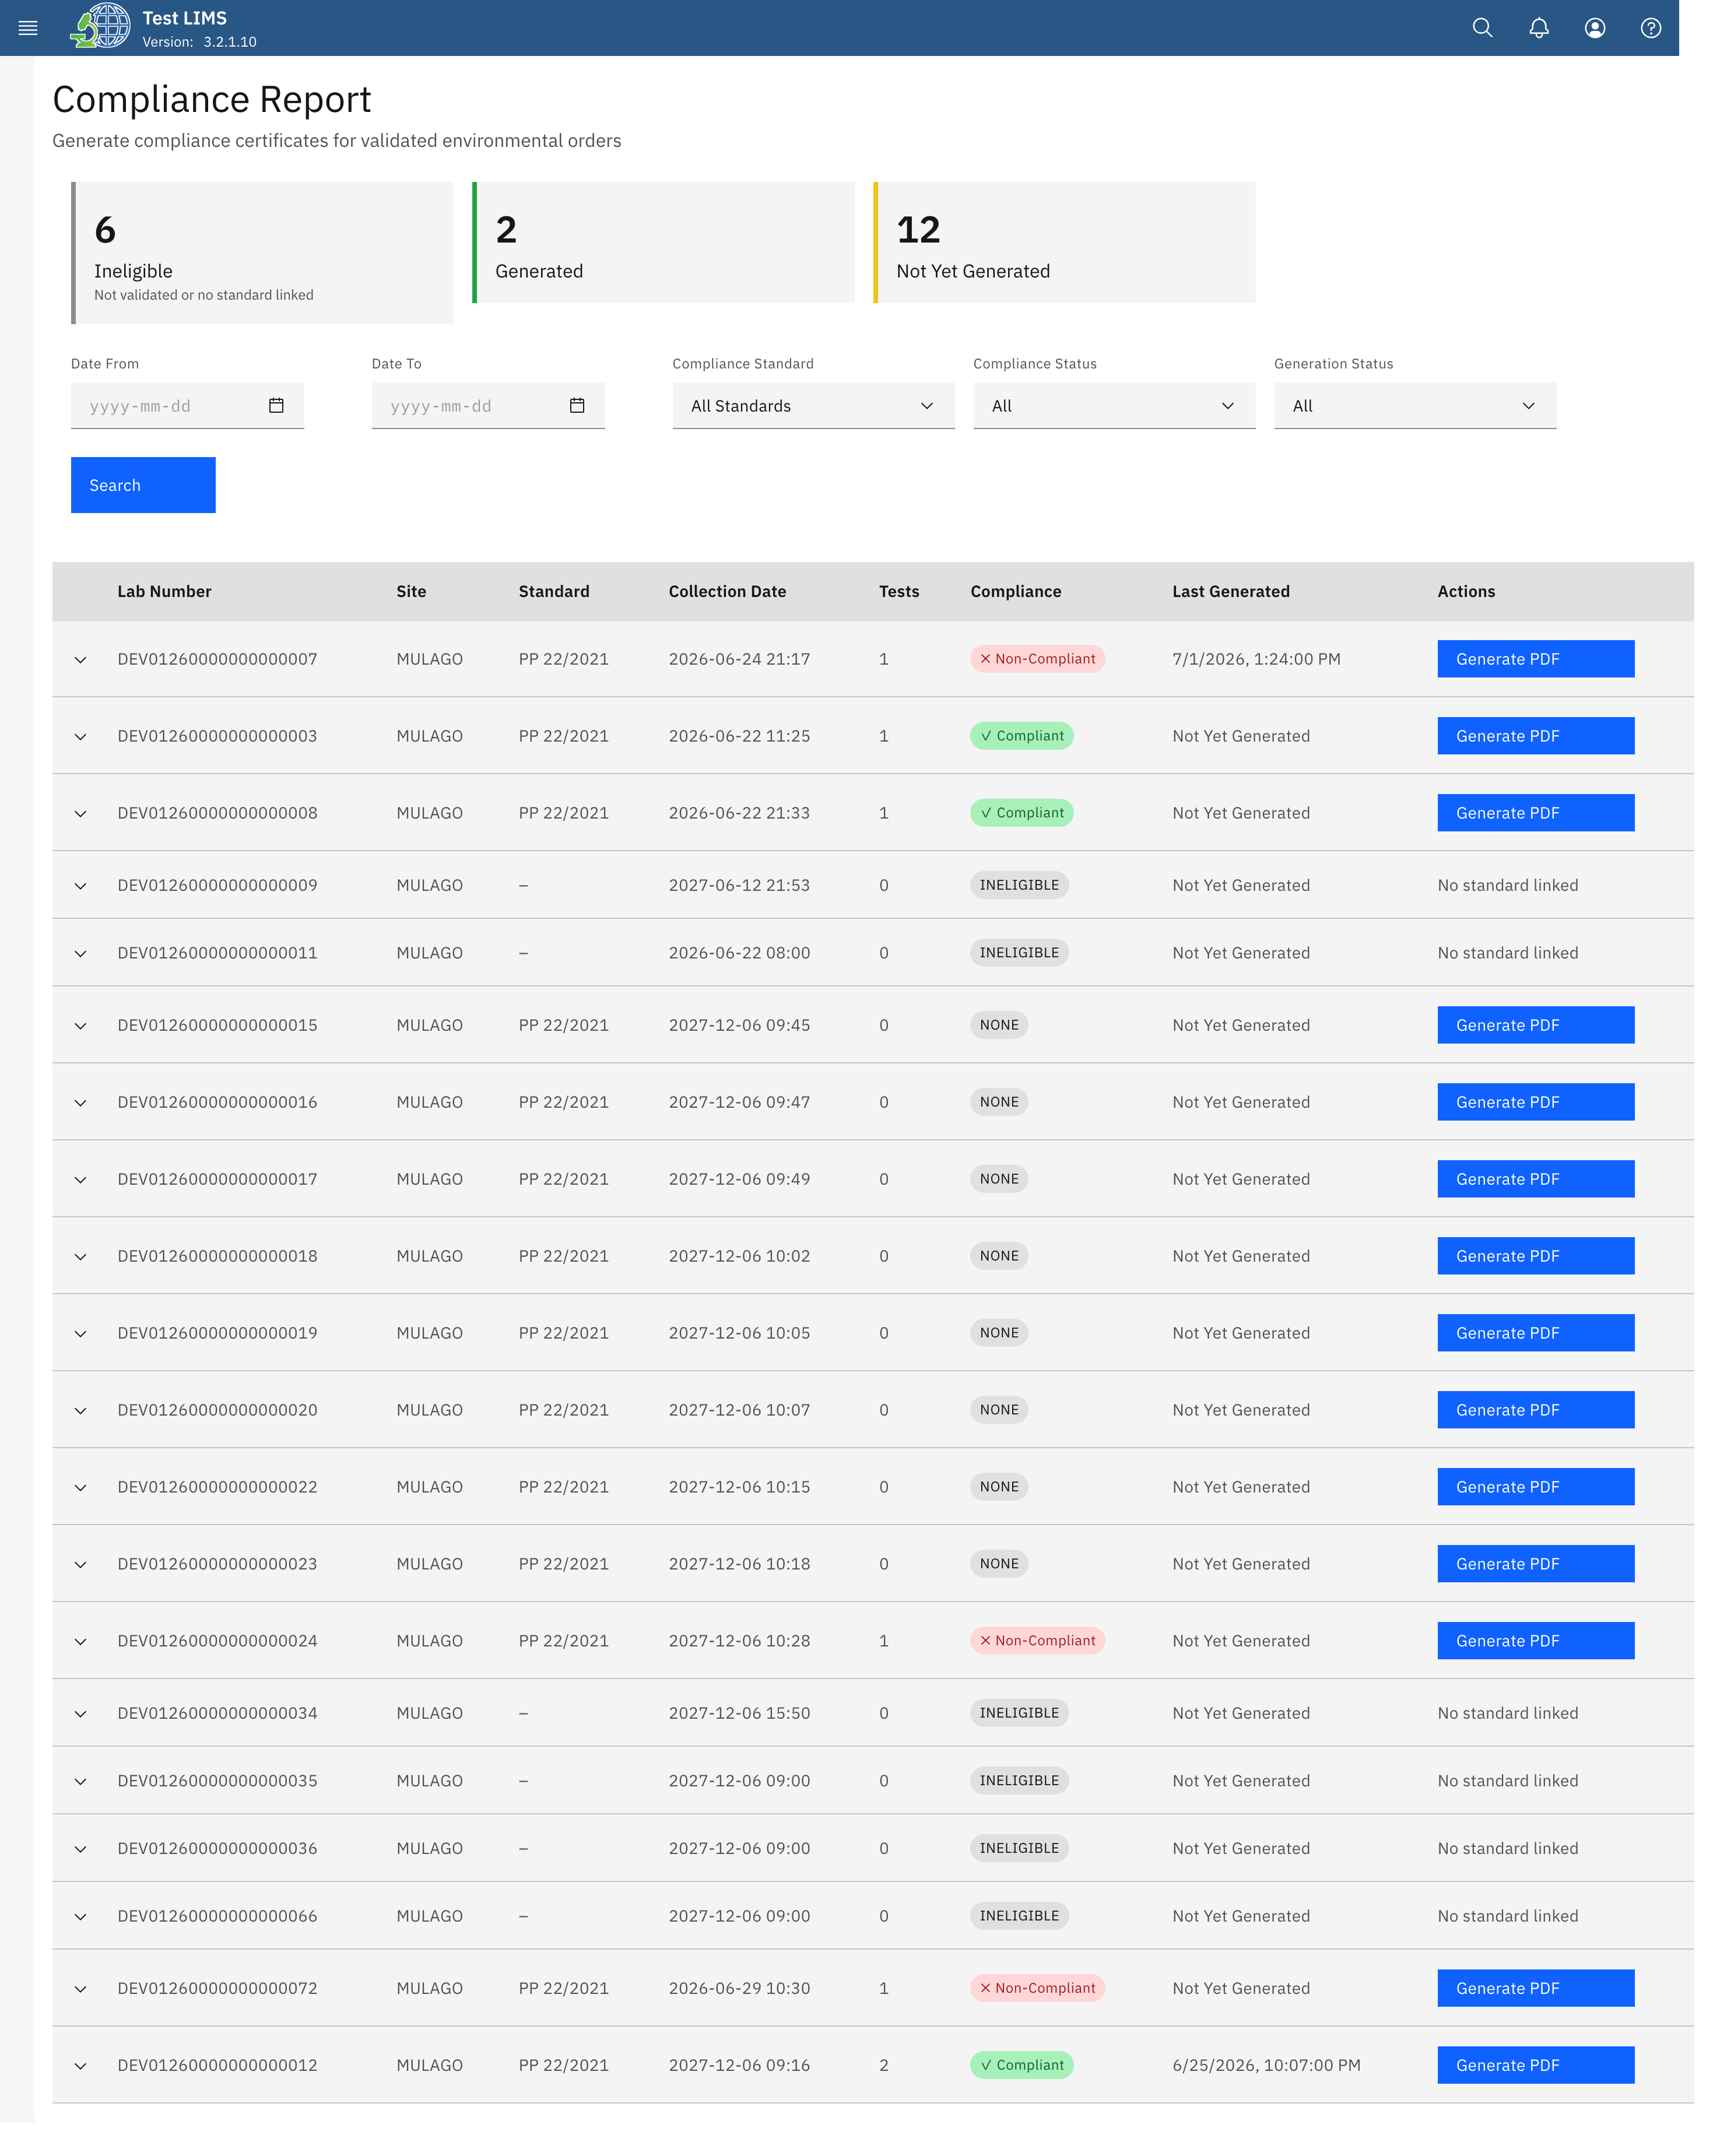Open the search icon in header

click(x=1482, y=28)
